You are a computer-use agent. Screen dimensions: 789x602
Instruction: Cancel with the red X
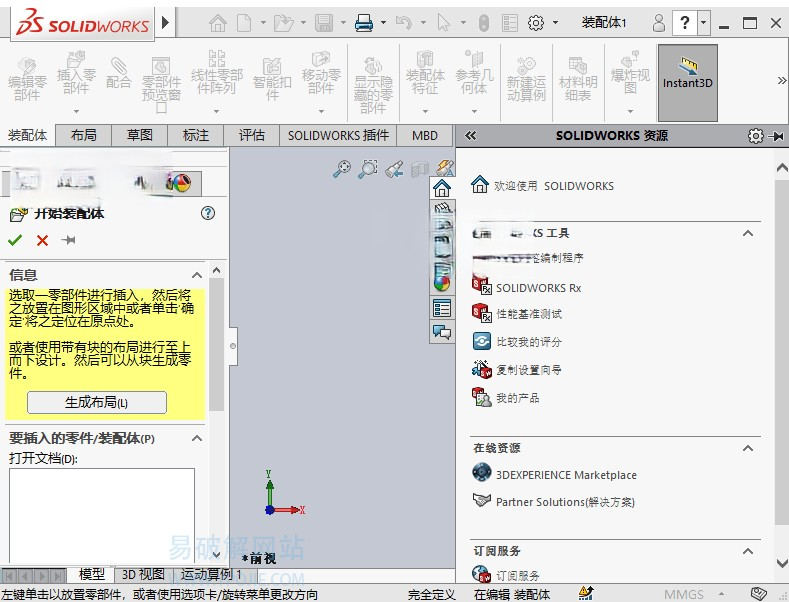pyautogui.click(x=42, y=240)
